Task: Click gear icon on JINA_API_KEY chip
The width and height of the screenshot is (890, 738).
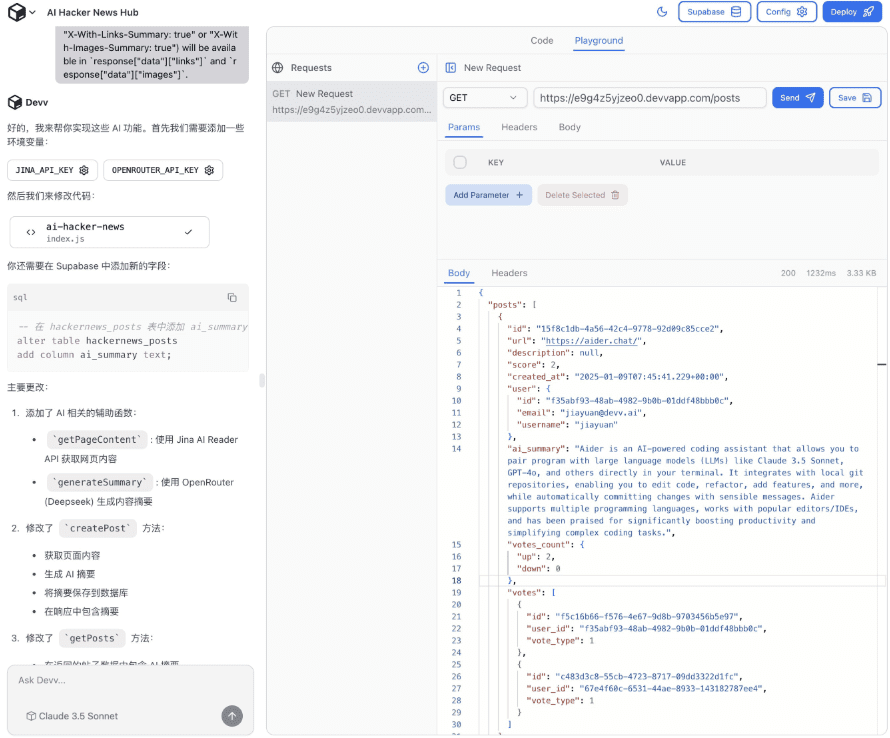Action: (x=84, y=170)
